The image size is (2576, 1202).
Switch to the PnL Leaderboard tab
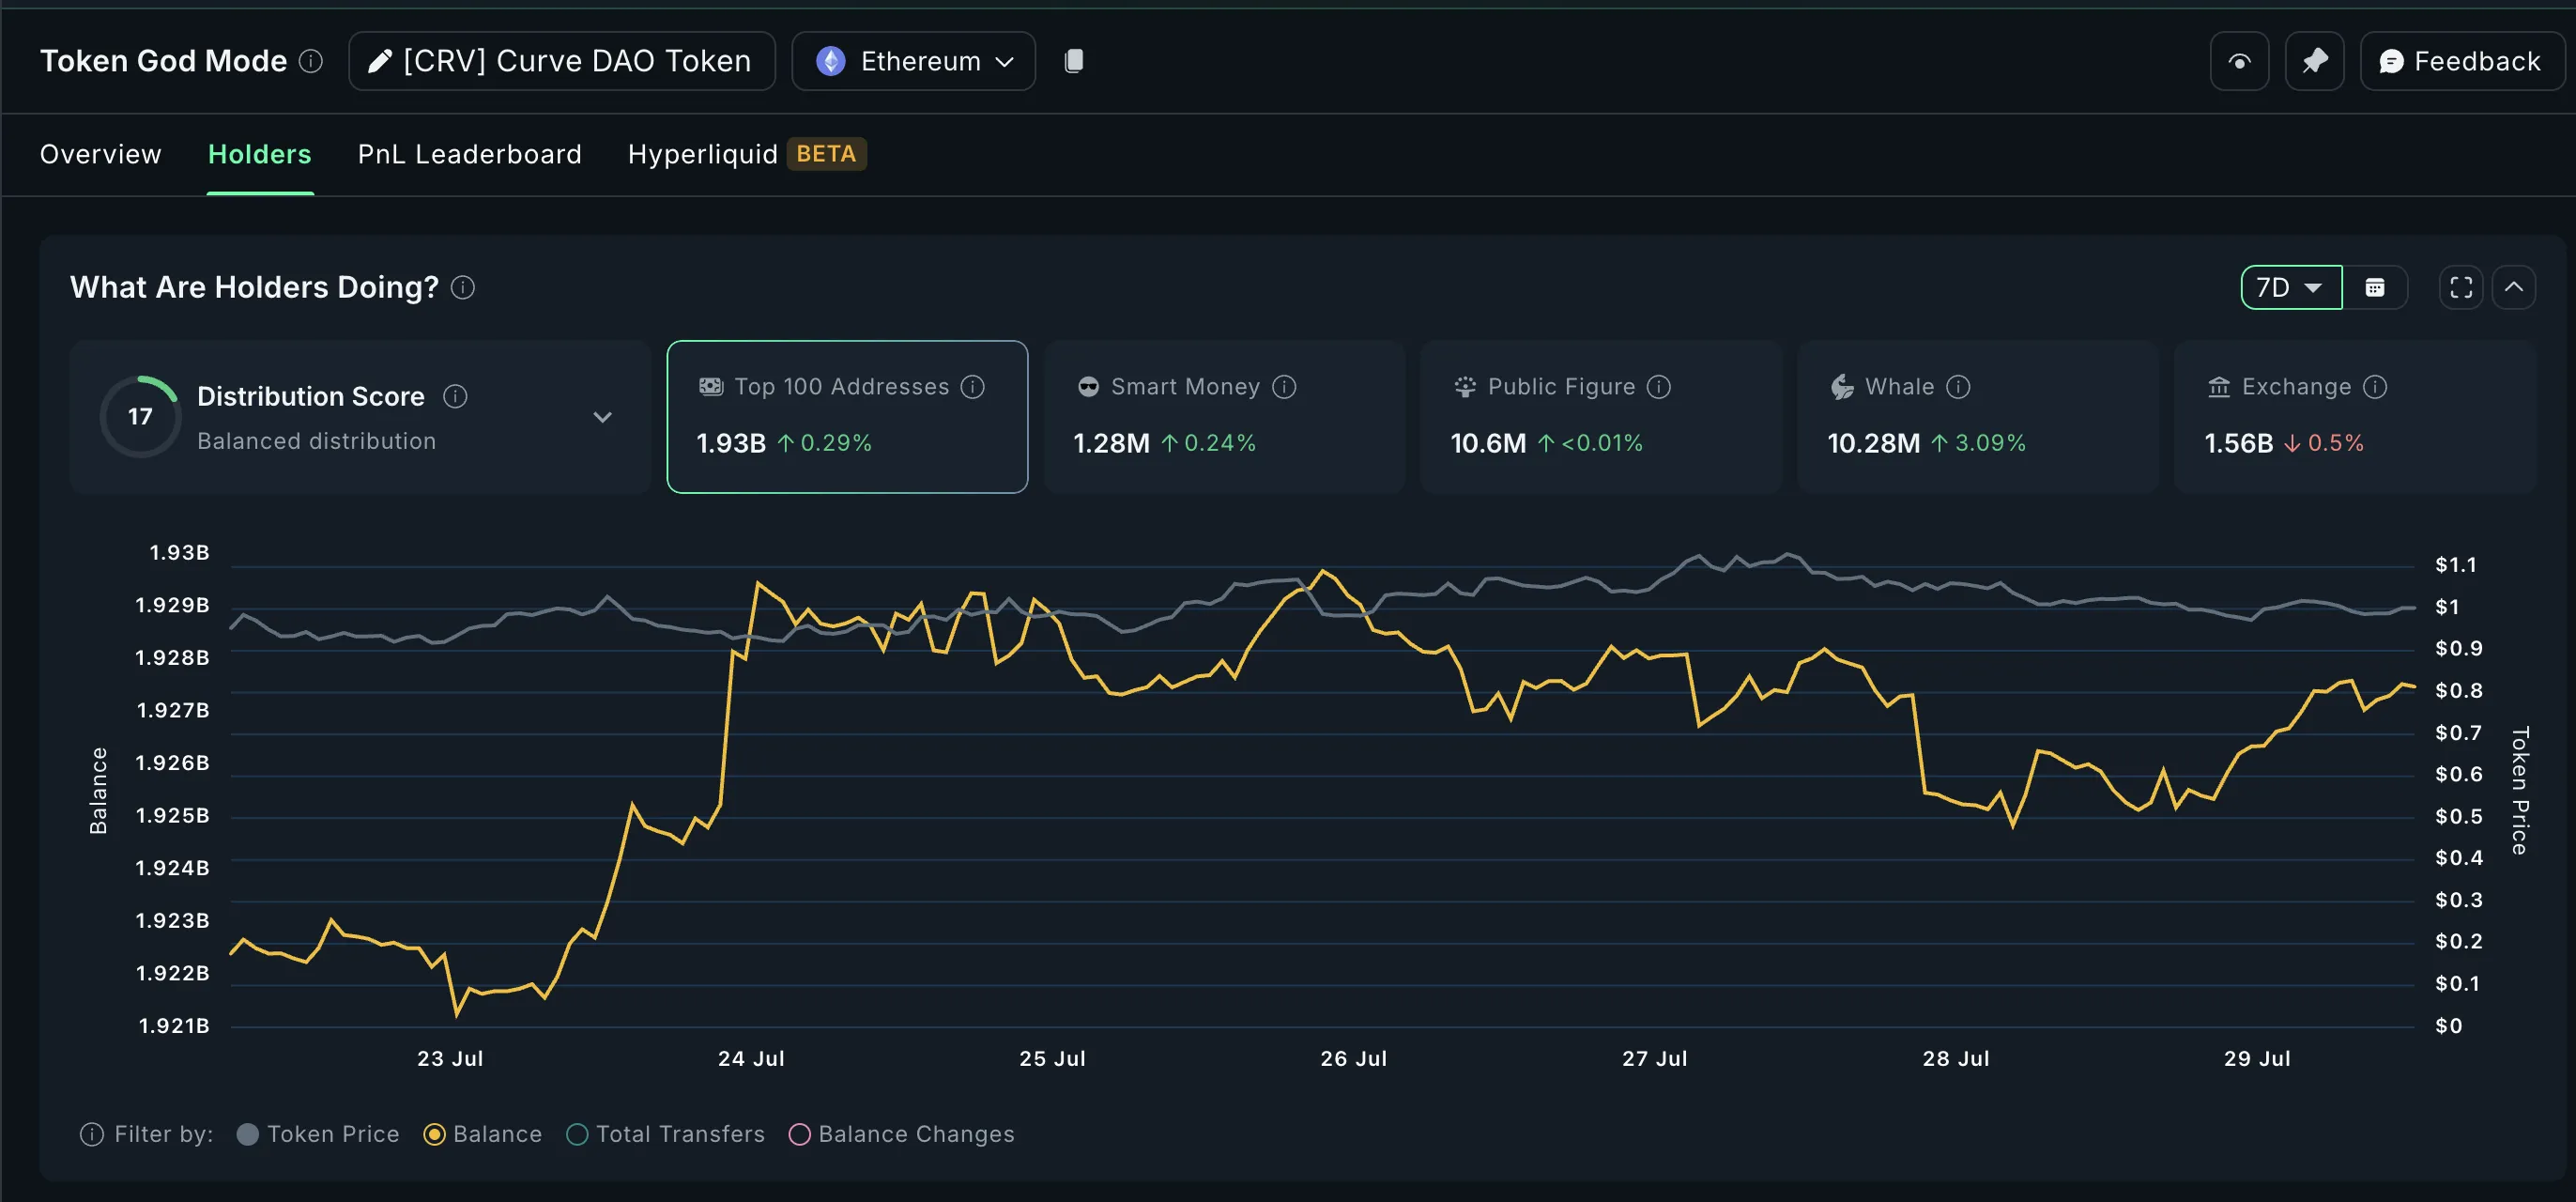[469, 154]
